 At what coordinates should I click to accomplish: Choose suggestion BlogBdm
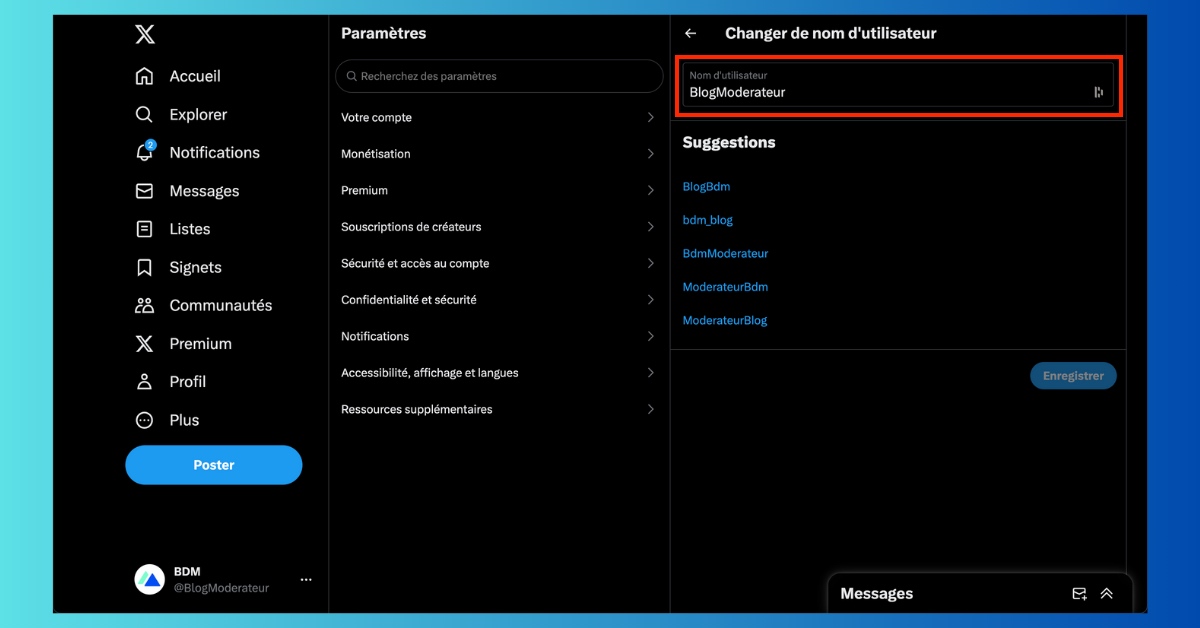pos(706,187)
